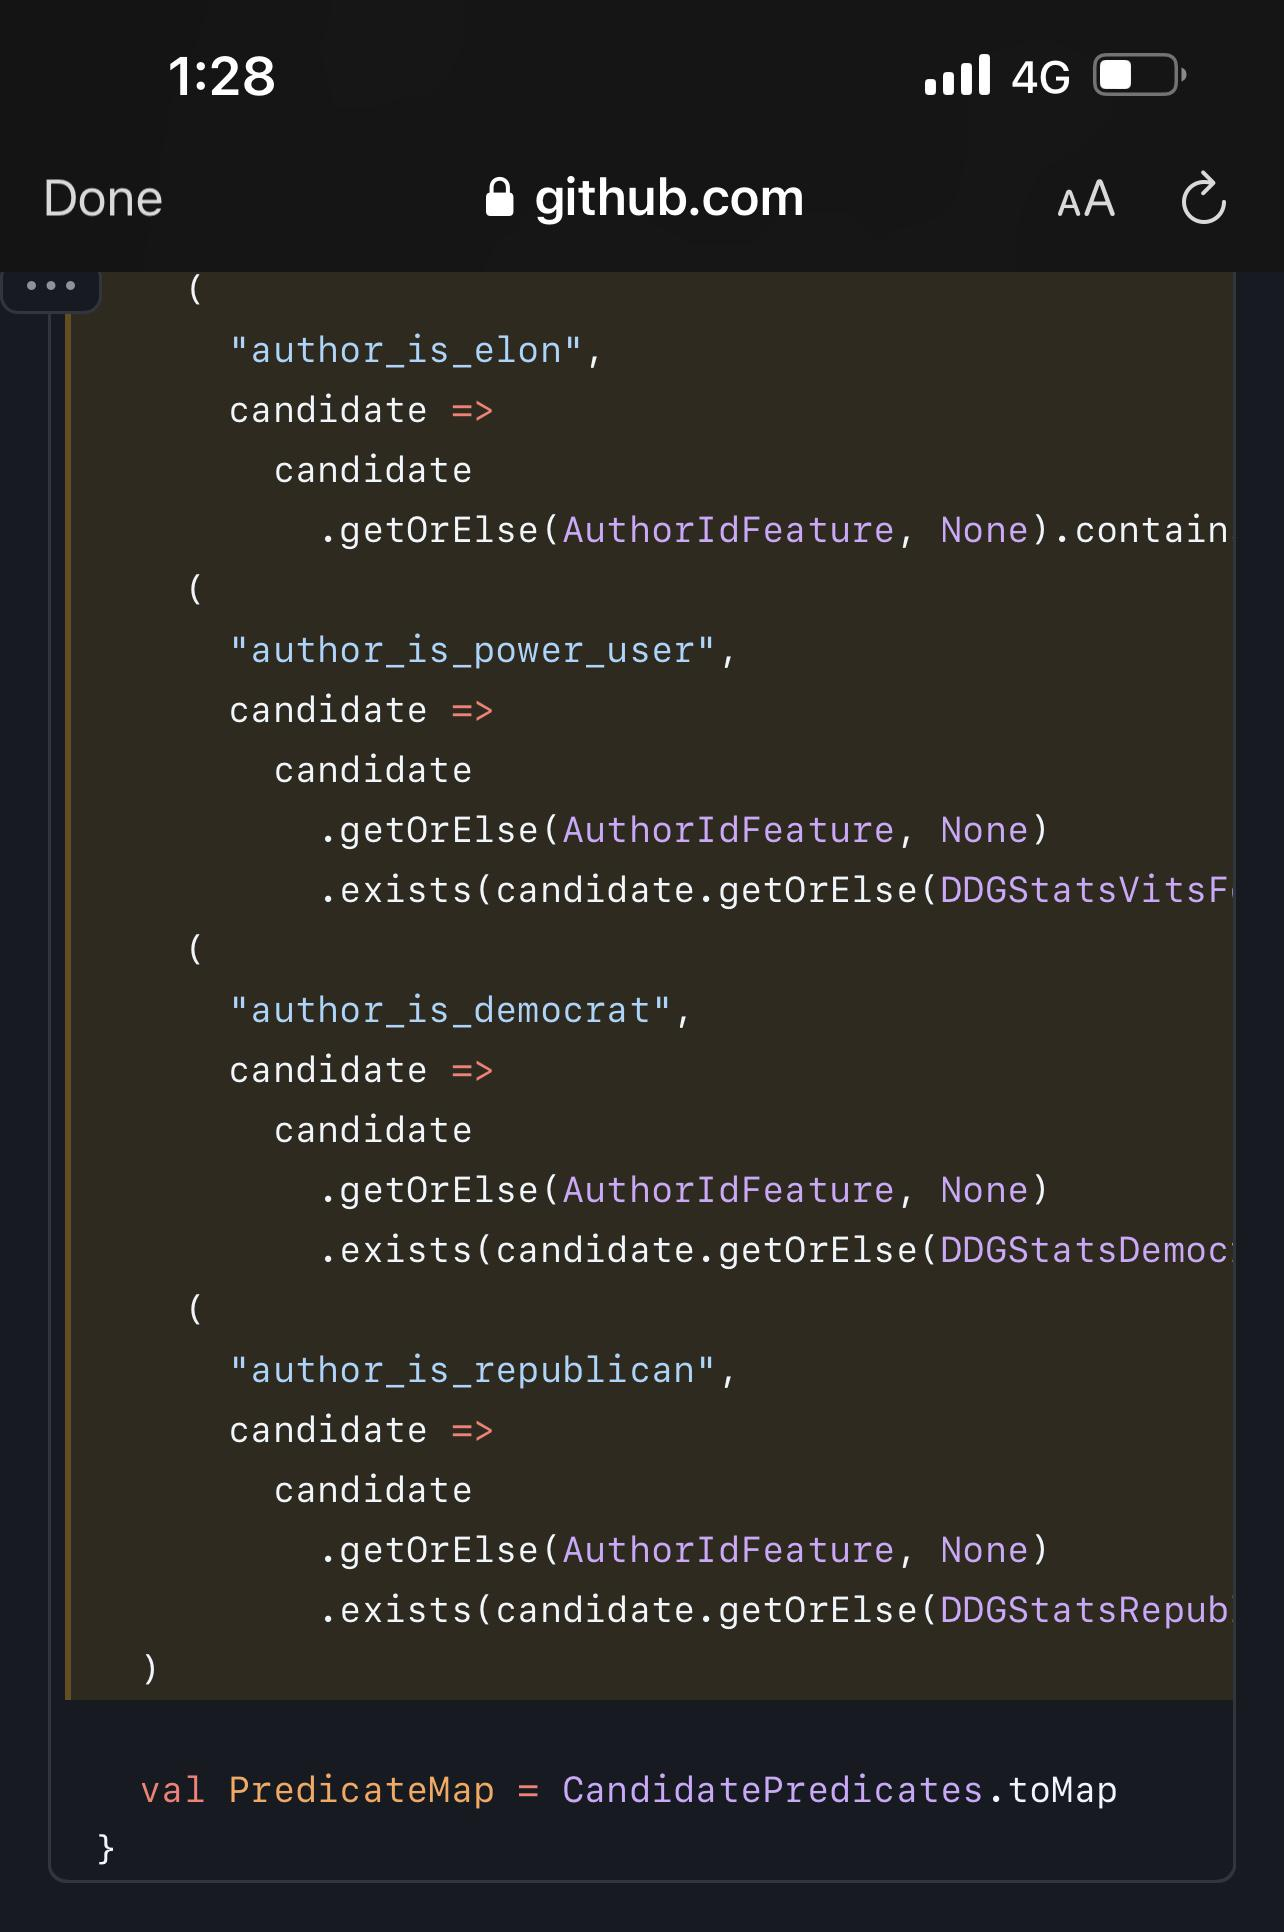The height and width of the screenshot is (1932, 1284).
Task: Expand the three-dot code line menu
Action: click(51, 287)
